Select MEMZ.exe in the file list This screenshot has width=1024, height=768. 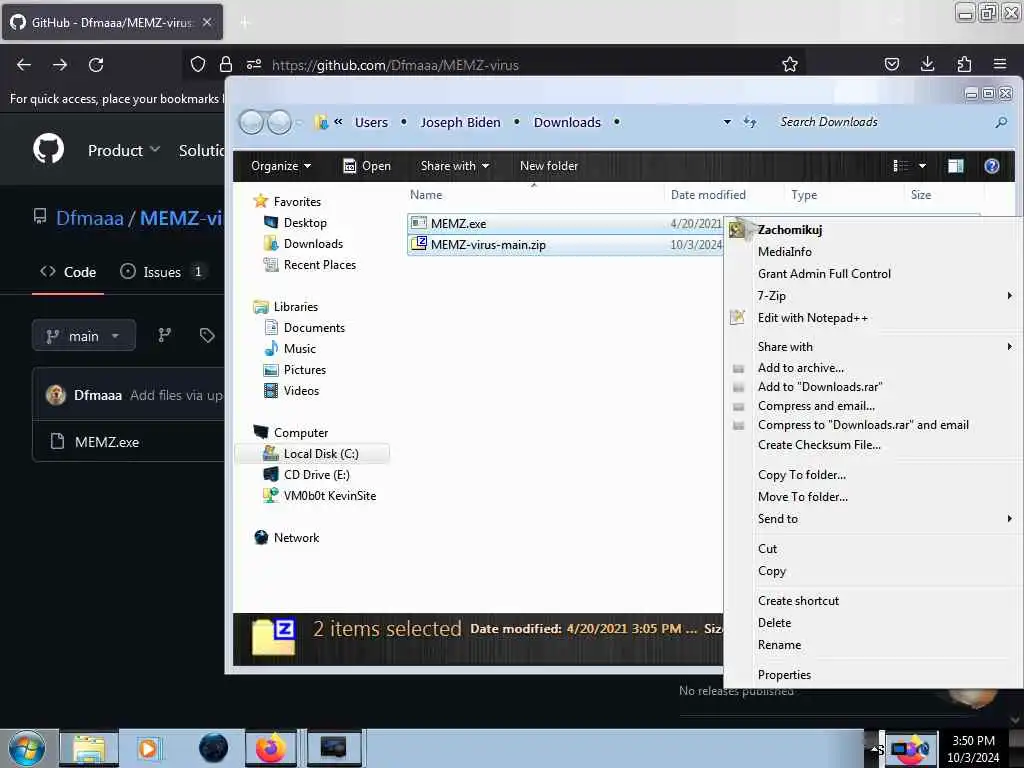coord(458,223)
